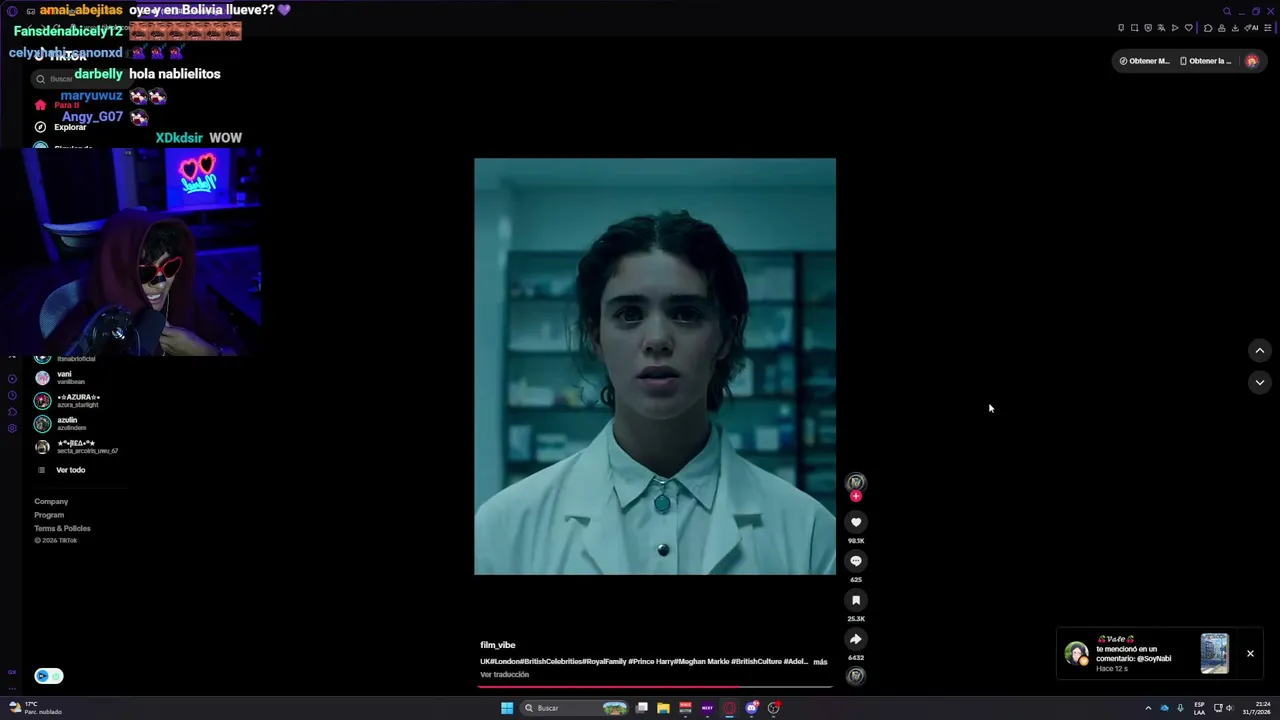
Task: Open the profile avatar in the top-right pill
Action: (1251, 61)
